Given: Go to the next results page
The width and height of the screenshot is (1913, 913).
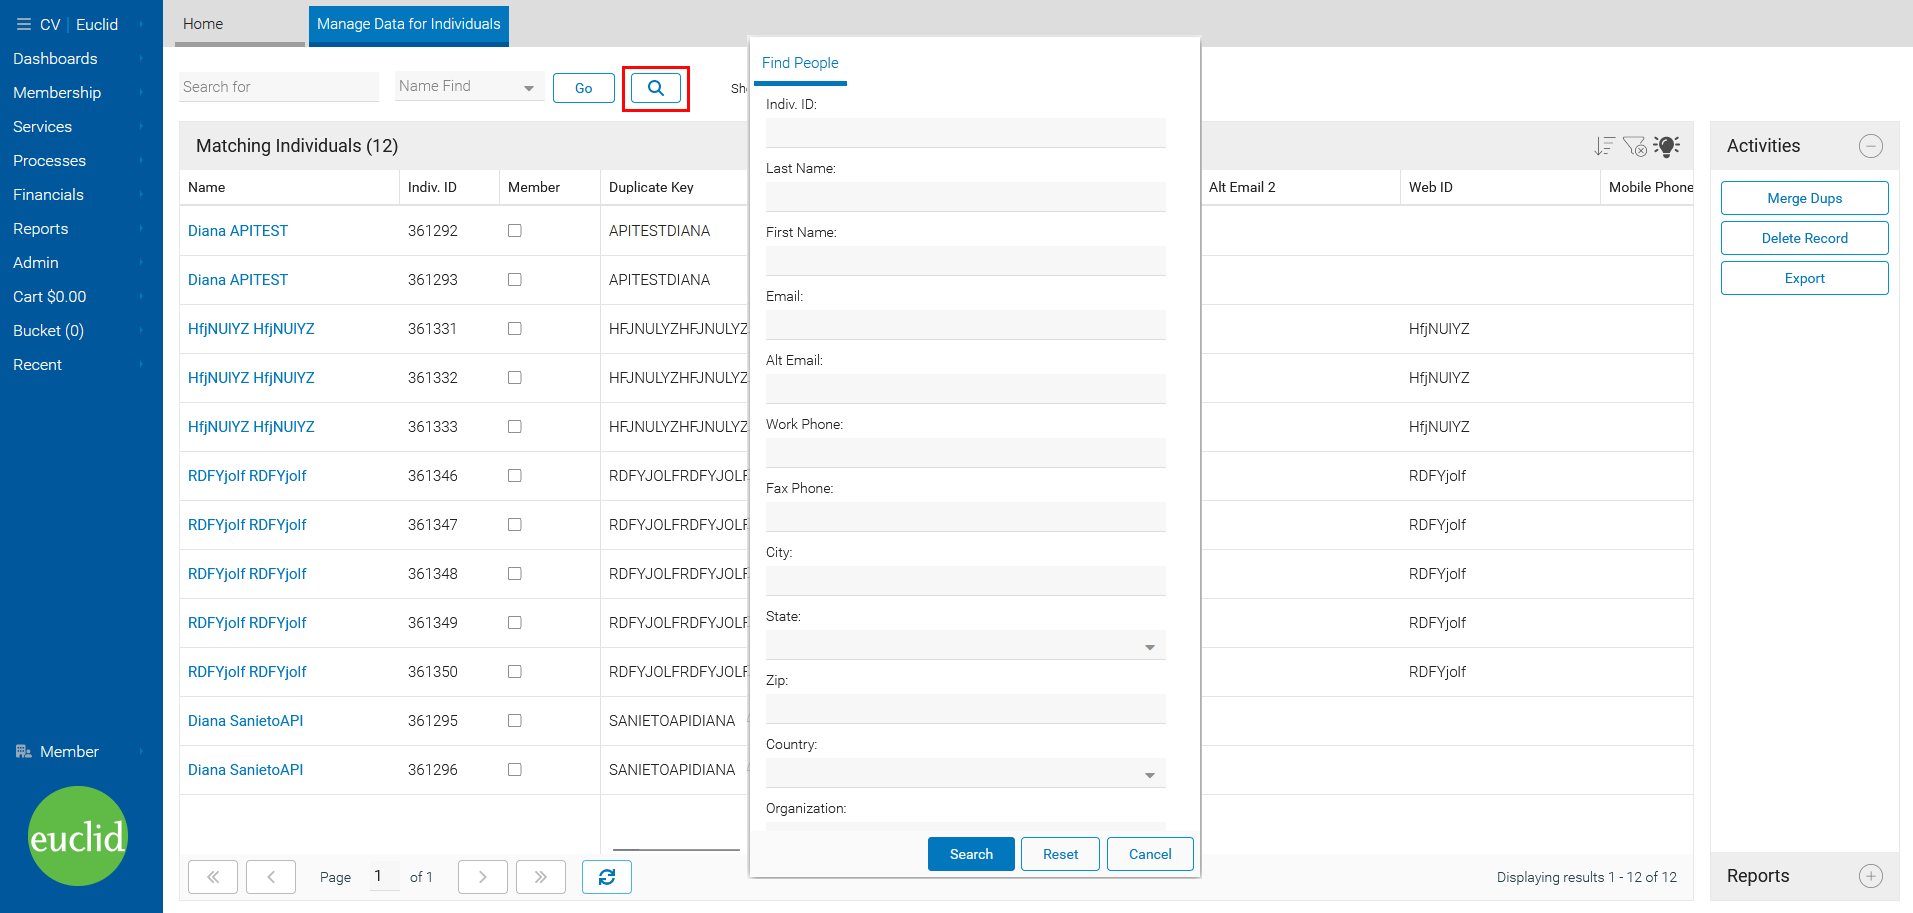Looking at the screenshot, I should coord(482,877).
